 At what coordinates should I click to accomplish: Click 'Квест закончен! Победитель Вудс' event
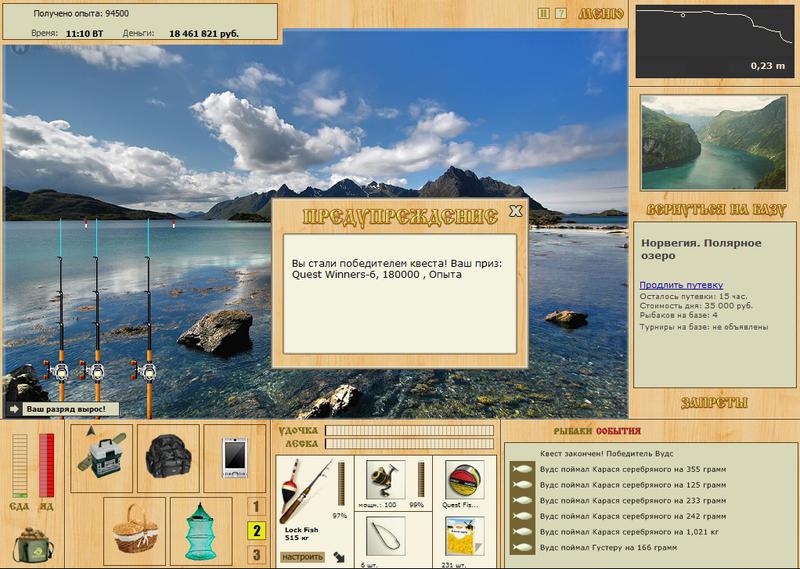point(607,453)
